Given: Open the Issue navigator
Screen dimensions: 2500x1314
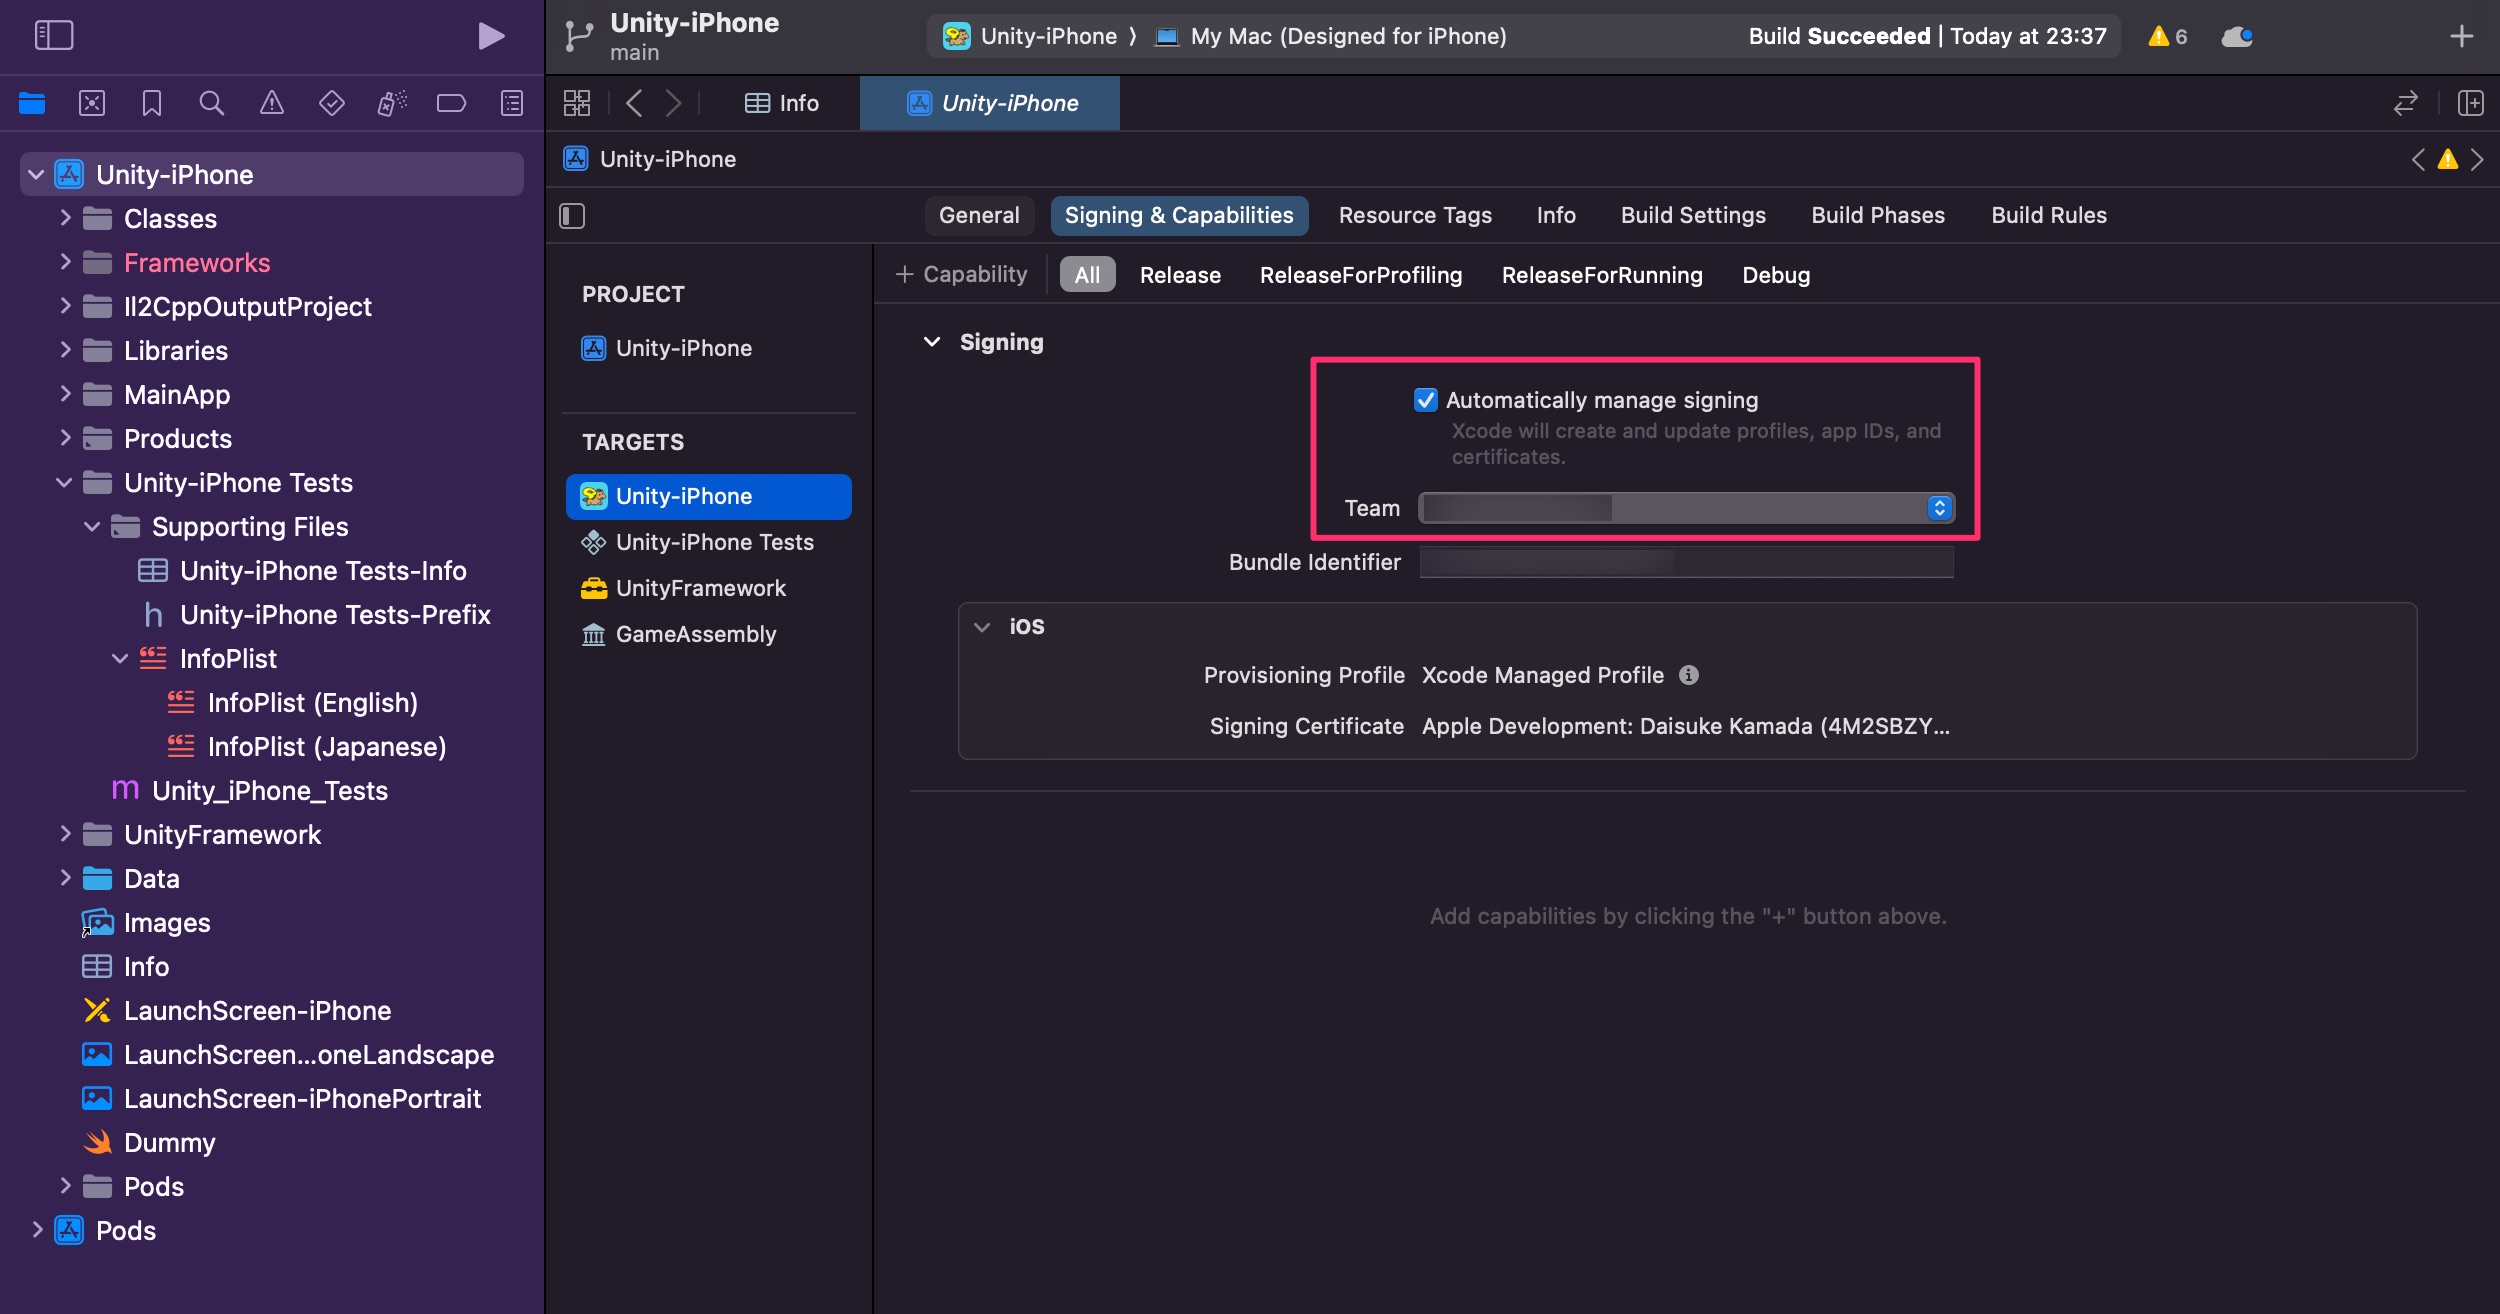Looking at the screenshot, I should point(272,103).
